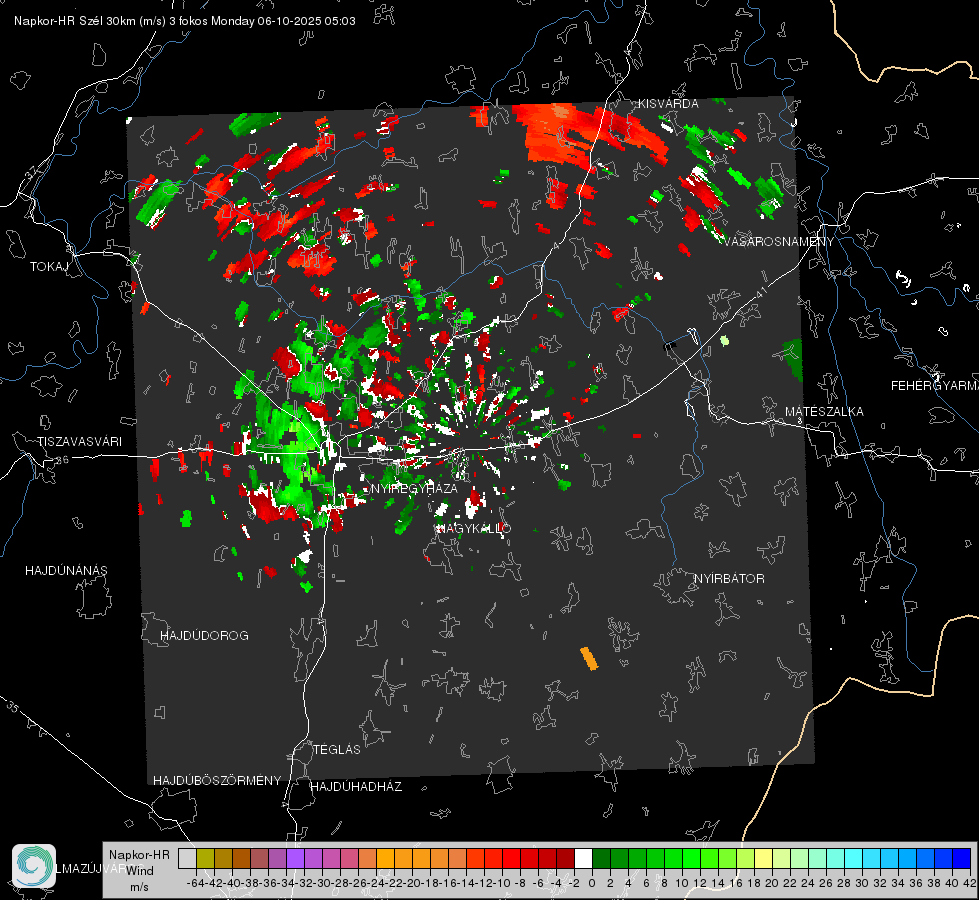Click the 'Wind' label in the legend

pyautogui.click(x=140, y=871)
